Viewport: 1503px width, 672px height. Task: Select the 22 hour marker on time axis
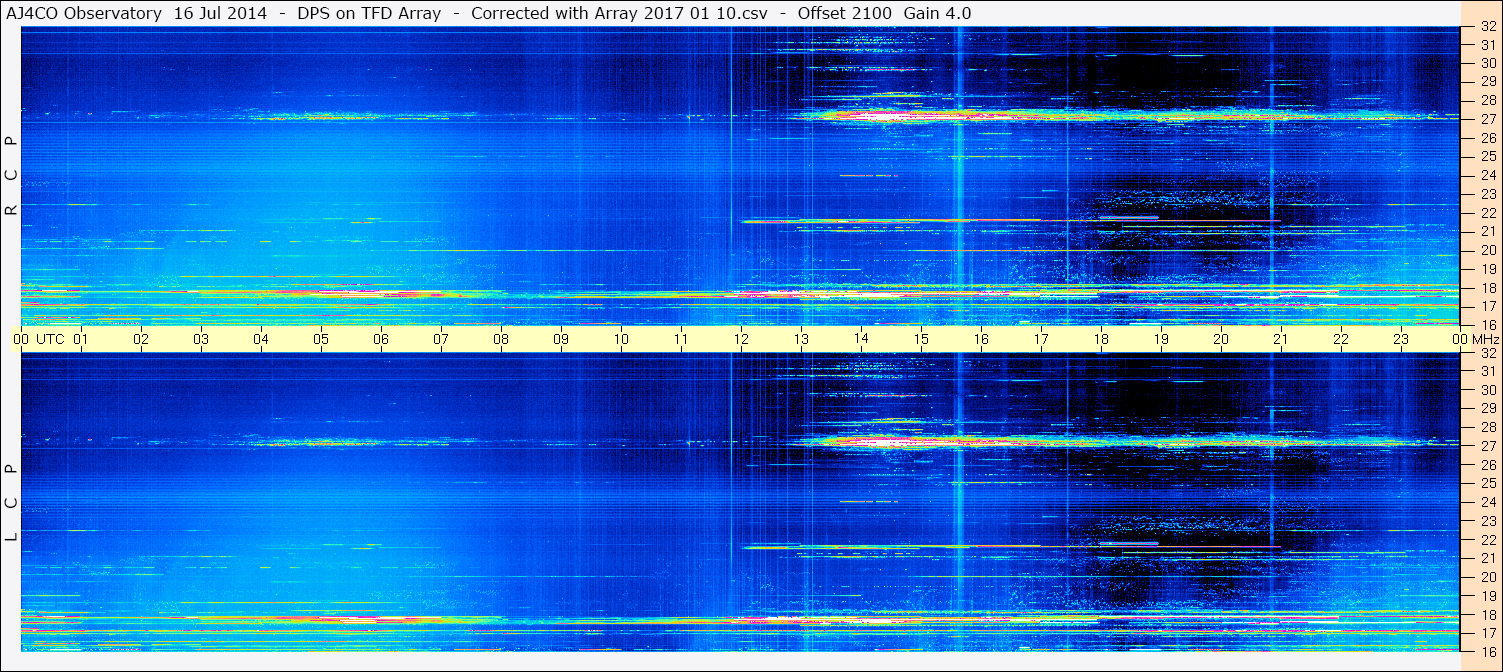pos(1341,339)
